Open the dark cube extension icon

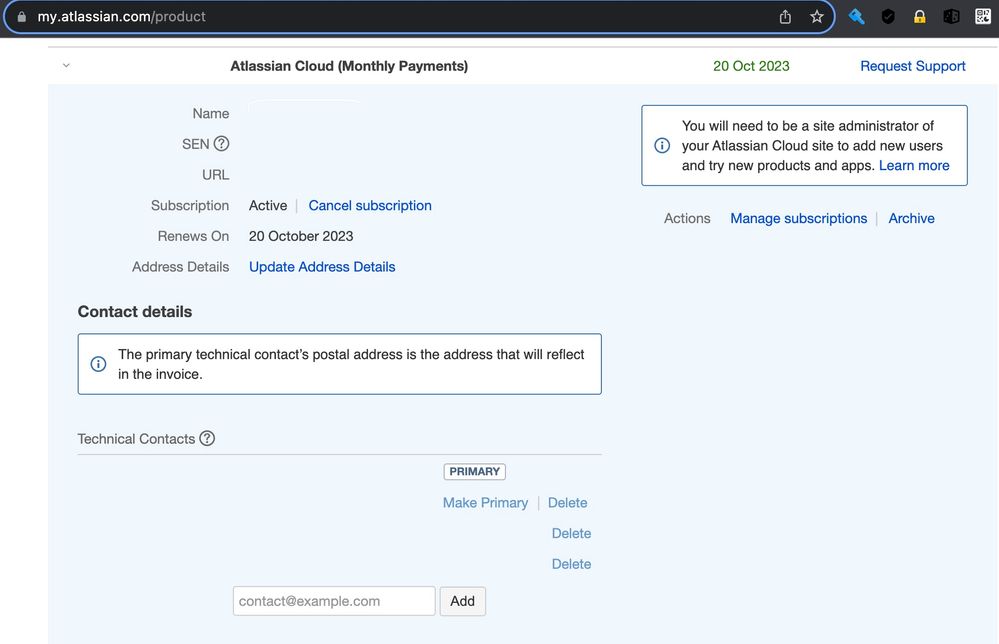tap(951, 17)
